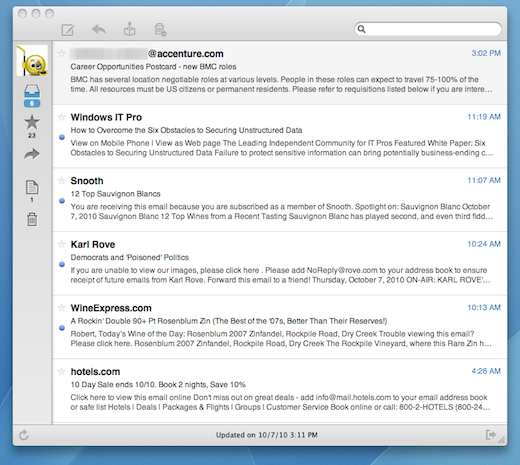Screen dimensions: 520x465
Task: Star the Snooth message
Action: tap(61, 181)
